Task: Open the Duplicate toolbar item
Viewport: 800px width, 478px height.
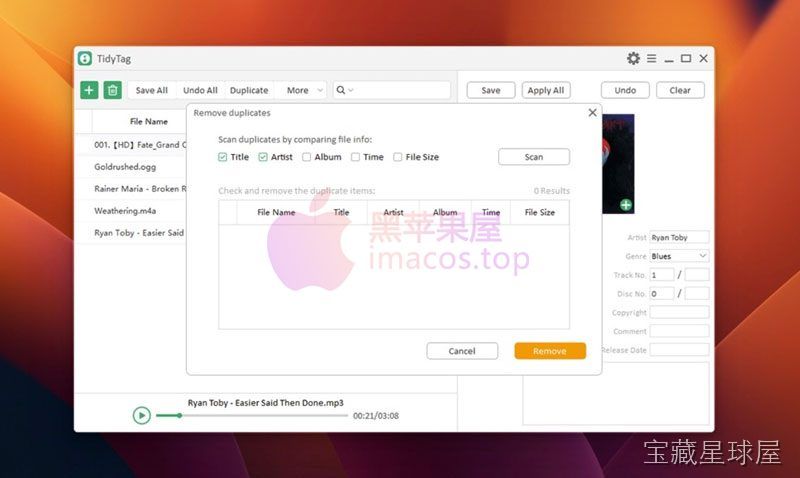Action: [249, 90]
